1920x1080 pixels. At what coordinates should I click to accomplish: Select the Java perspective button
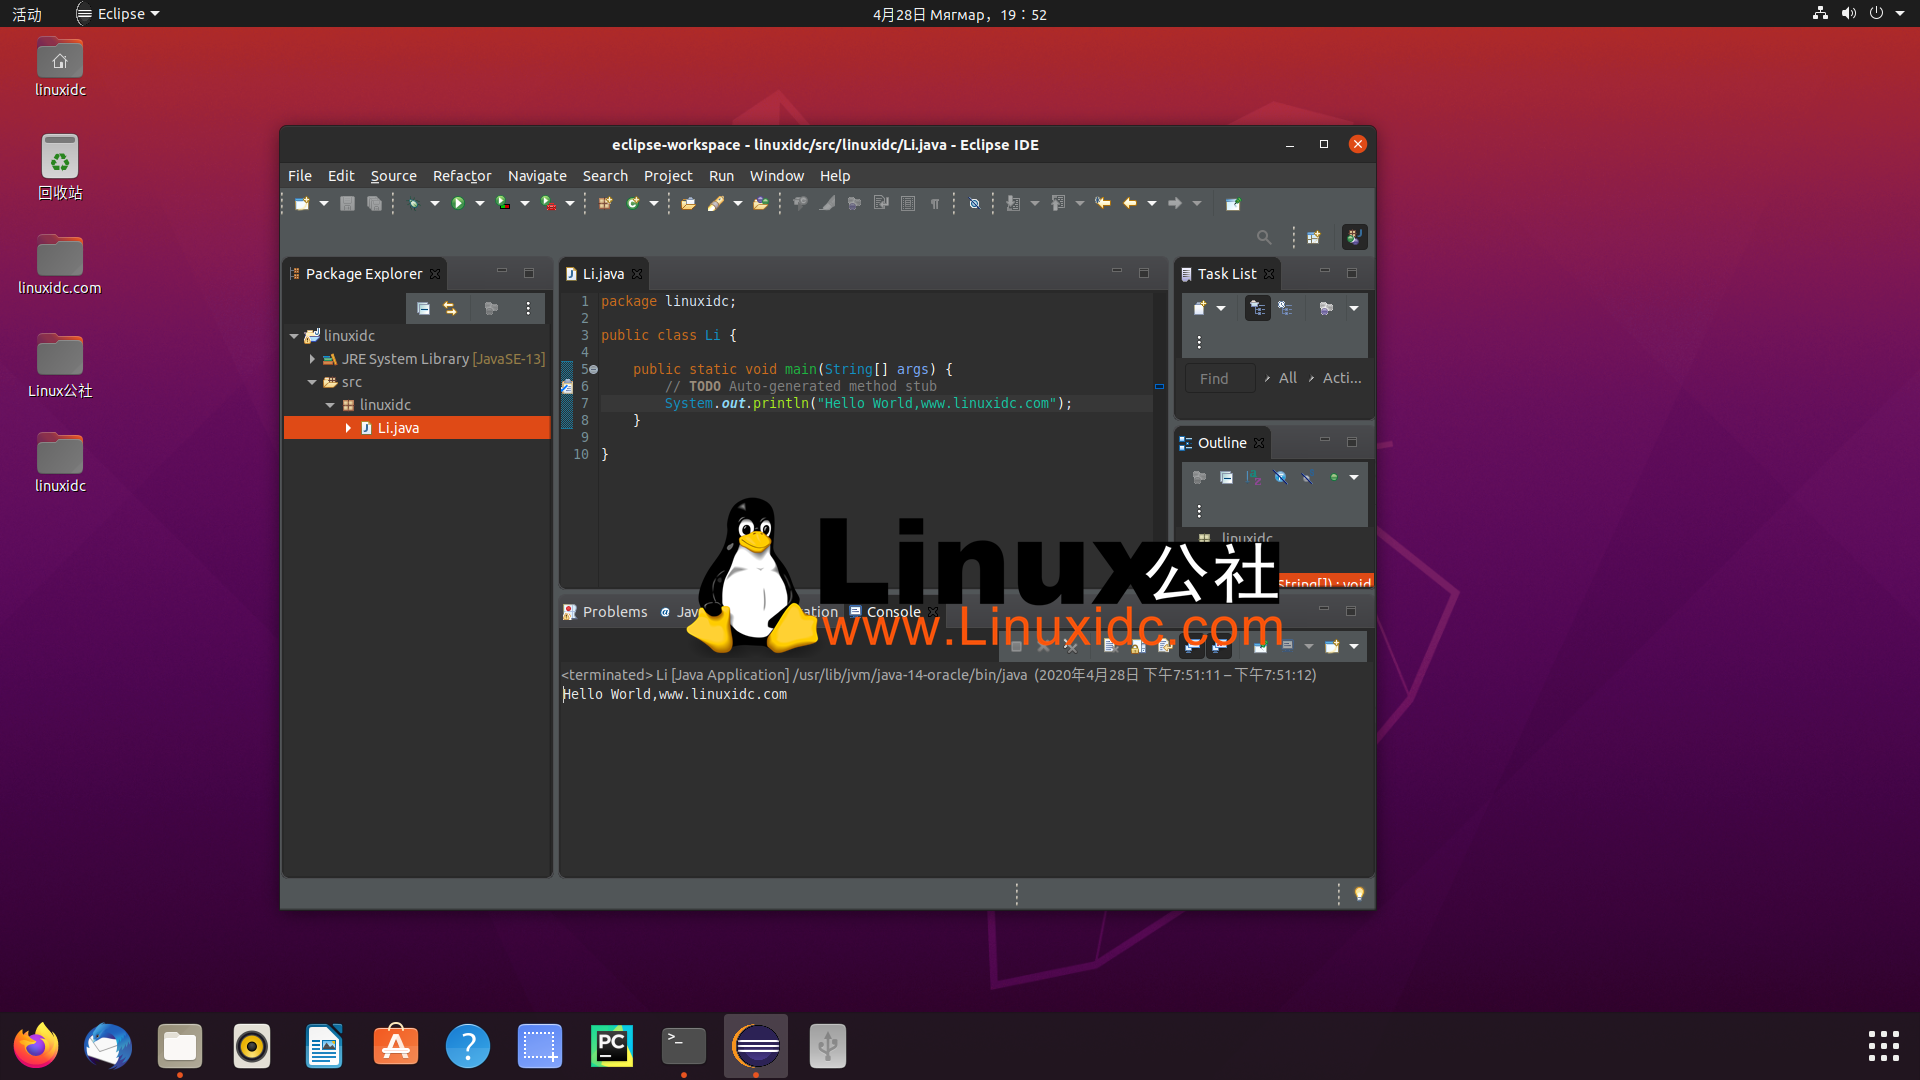tap(1354, 237)
